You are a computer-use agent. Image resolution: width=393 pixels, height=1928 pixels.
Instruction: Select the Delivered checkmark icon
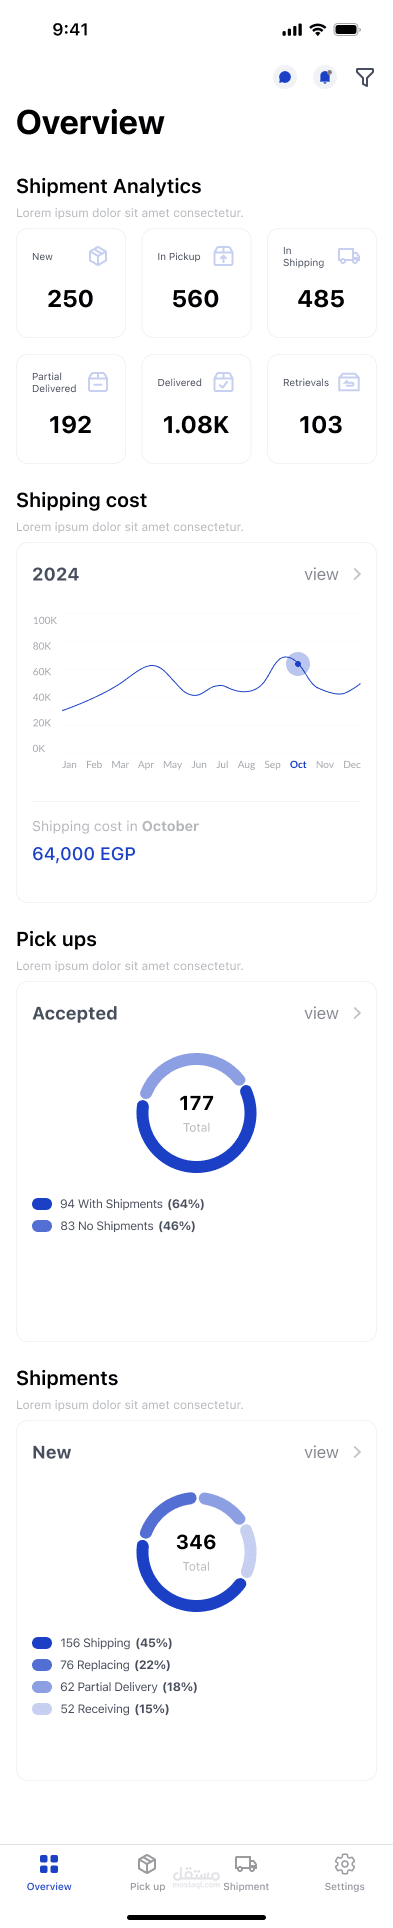(x=224, y=382)
